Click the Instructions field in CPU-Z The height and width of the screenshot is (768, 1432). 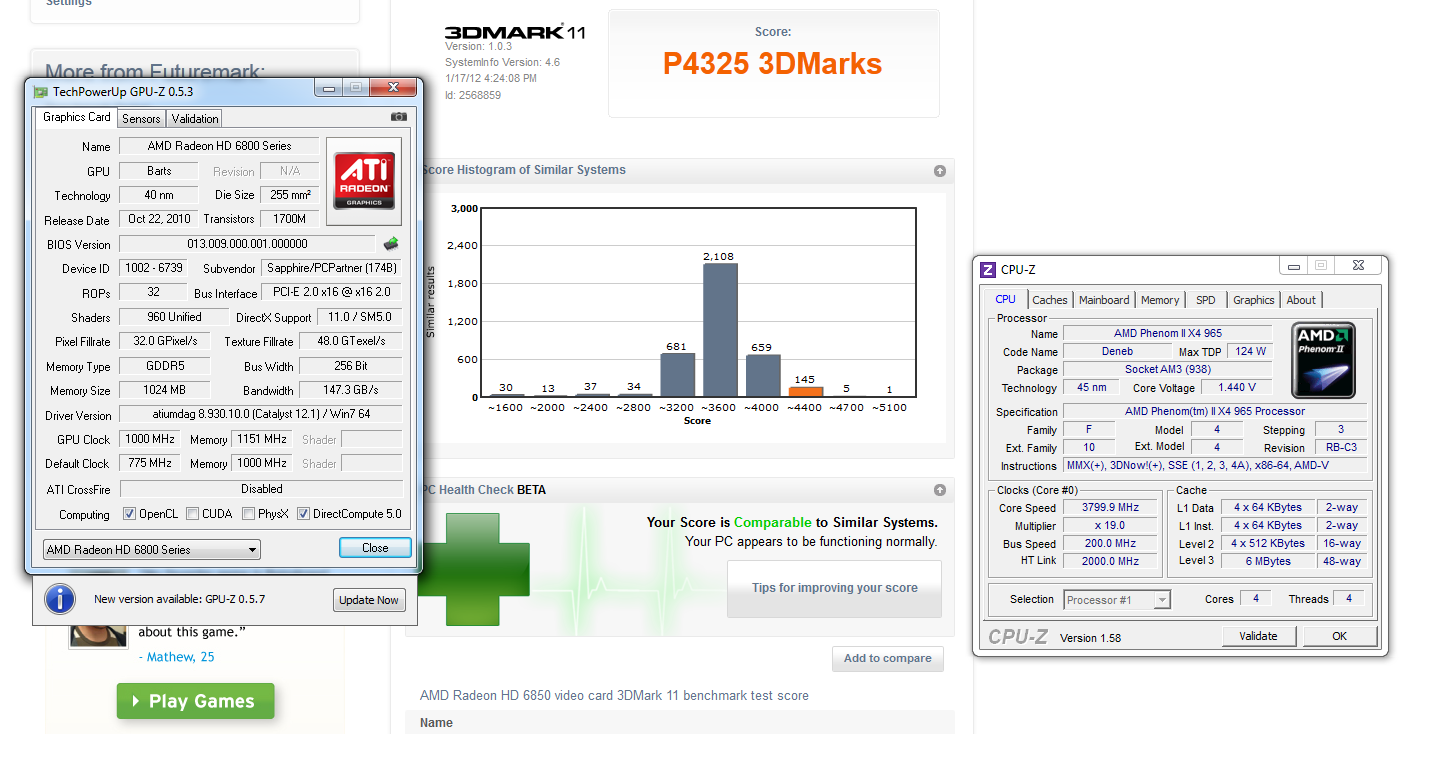click(x=1215, y=465)
